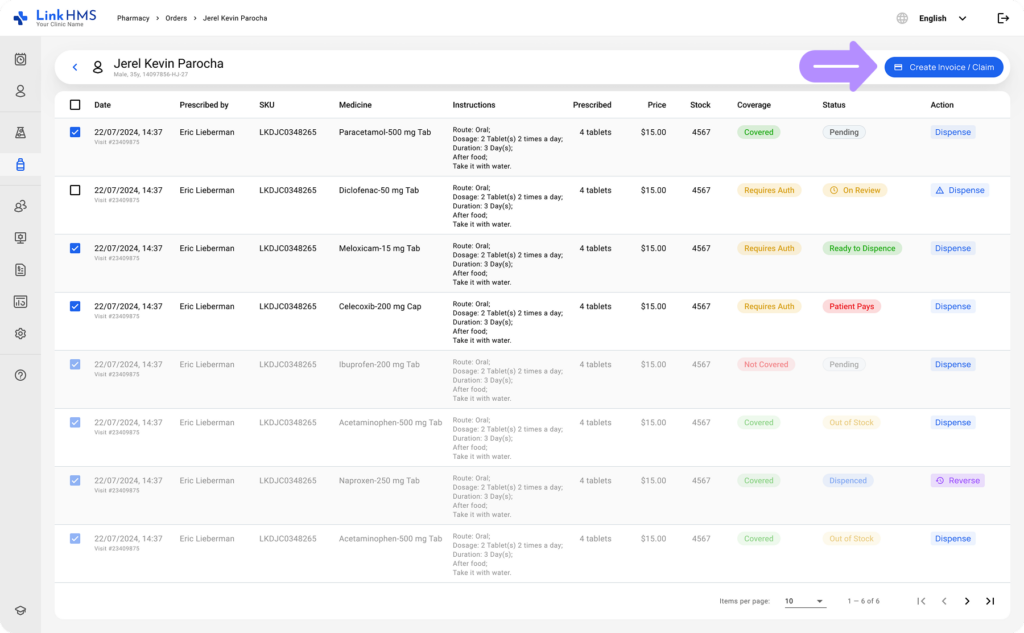Dispense the Ibuprofen-200 mg Tab order

pos(953,365)
